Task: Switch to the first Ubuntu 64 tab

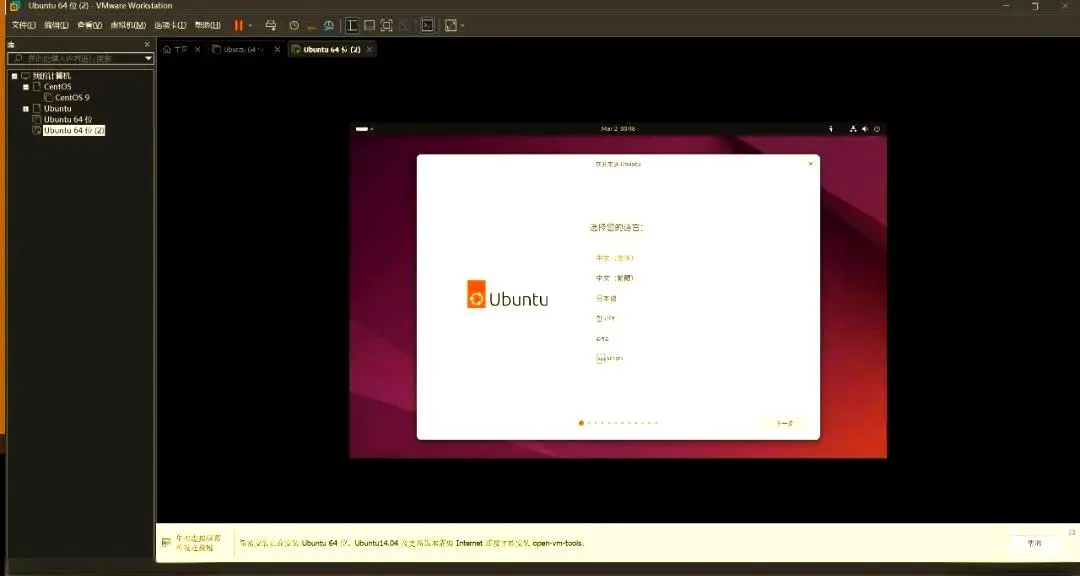Action: pos(238,50)
